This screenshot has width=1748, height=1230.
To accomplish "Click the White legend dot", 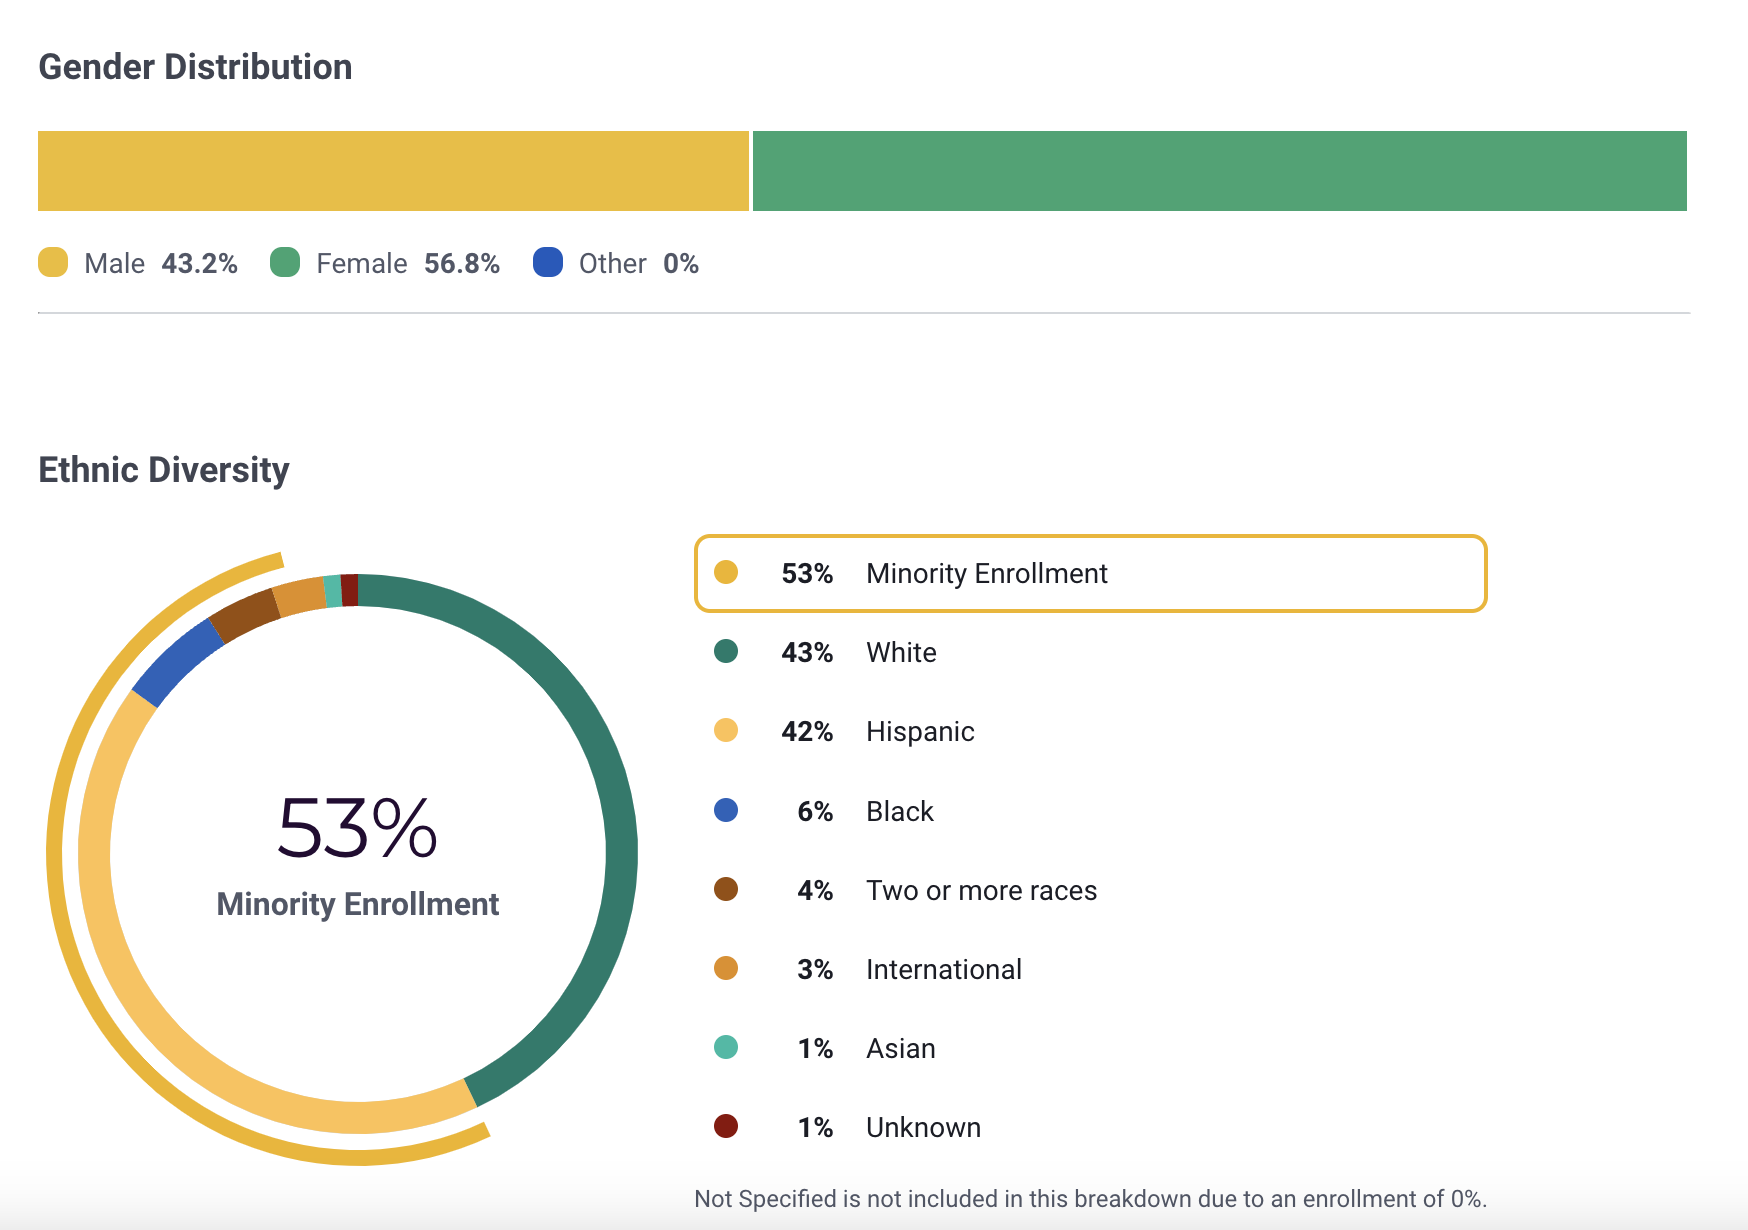I will point(726,652).
